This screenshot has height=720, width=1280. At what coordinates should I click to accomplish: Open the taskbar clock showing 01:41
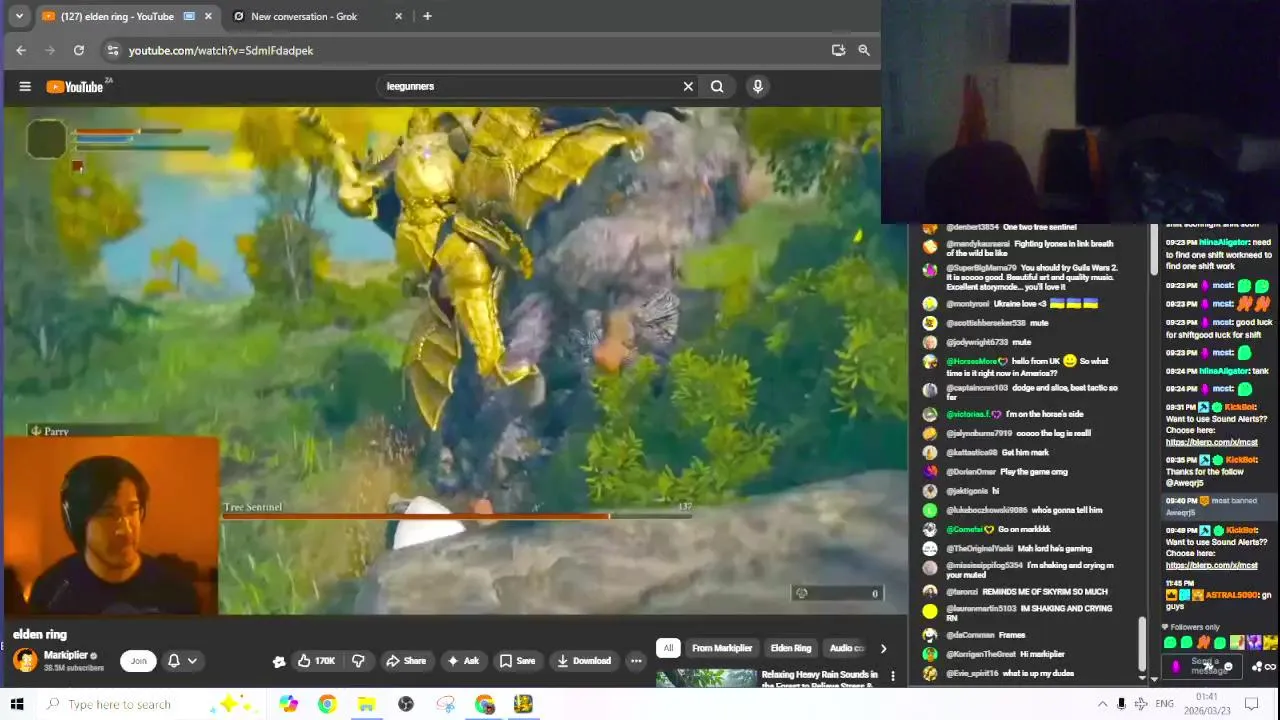click(x=1206, y=704)
